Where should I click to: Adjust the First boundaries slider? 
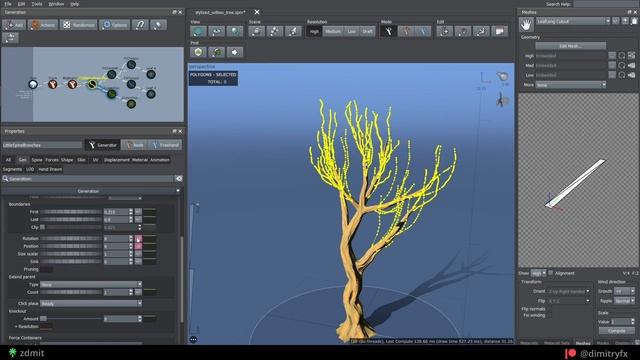pos(71,212)
